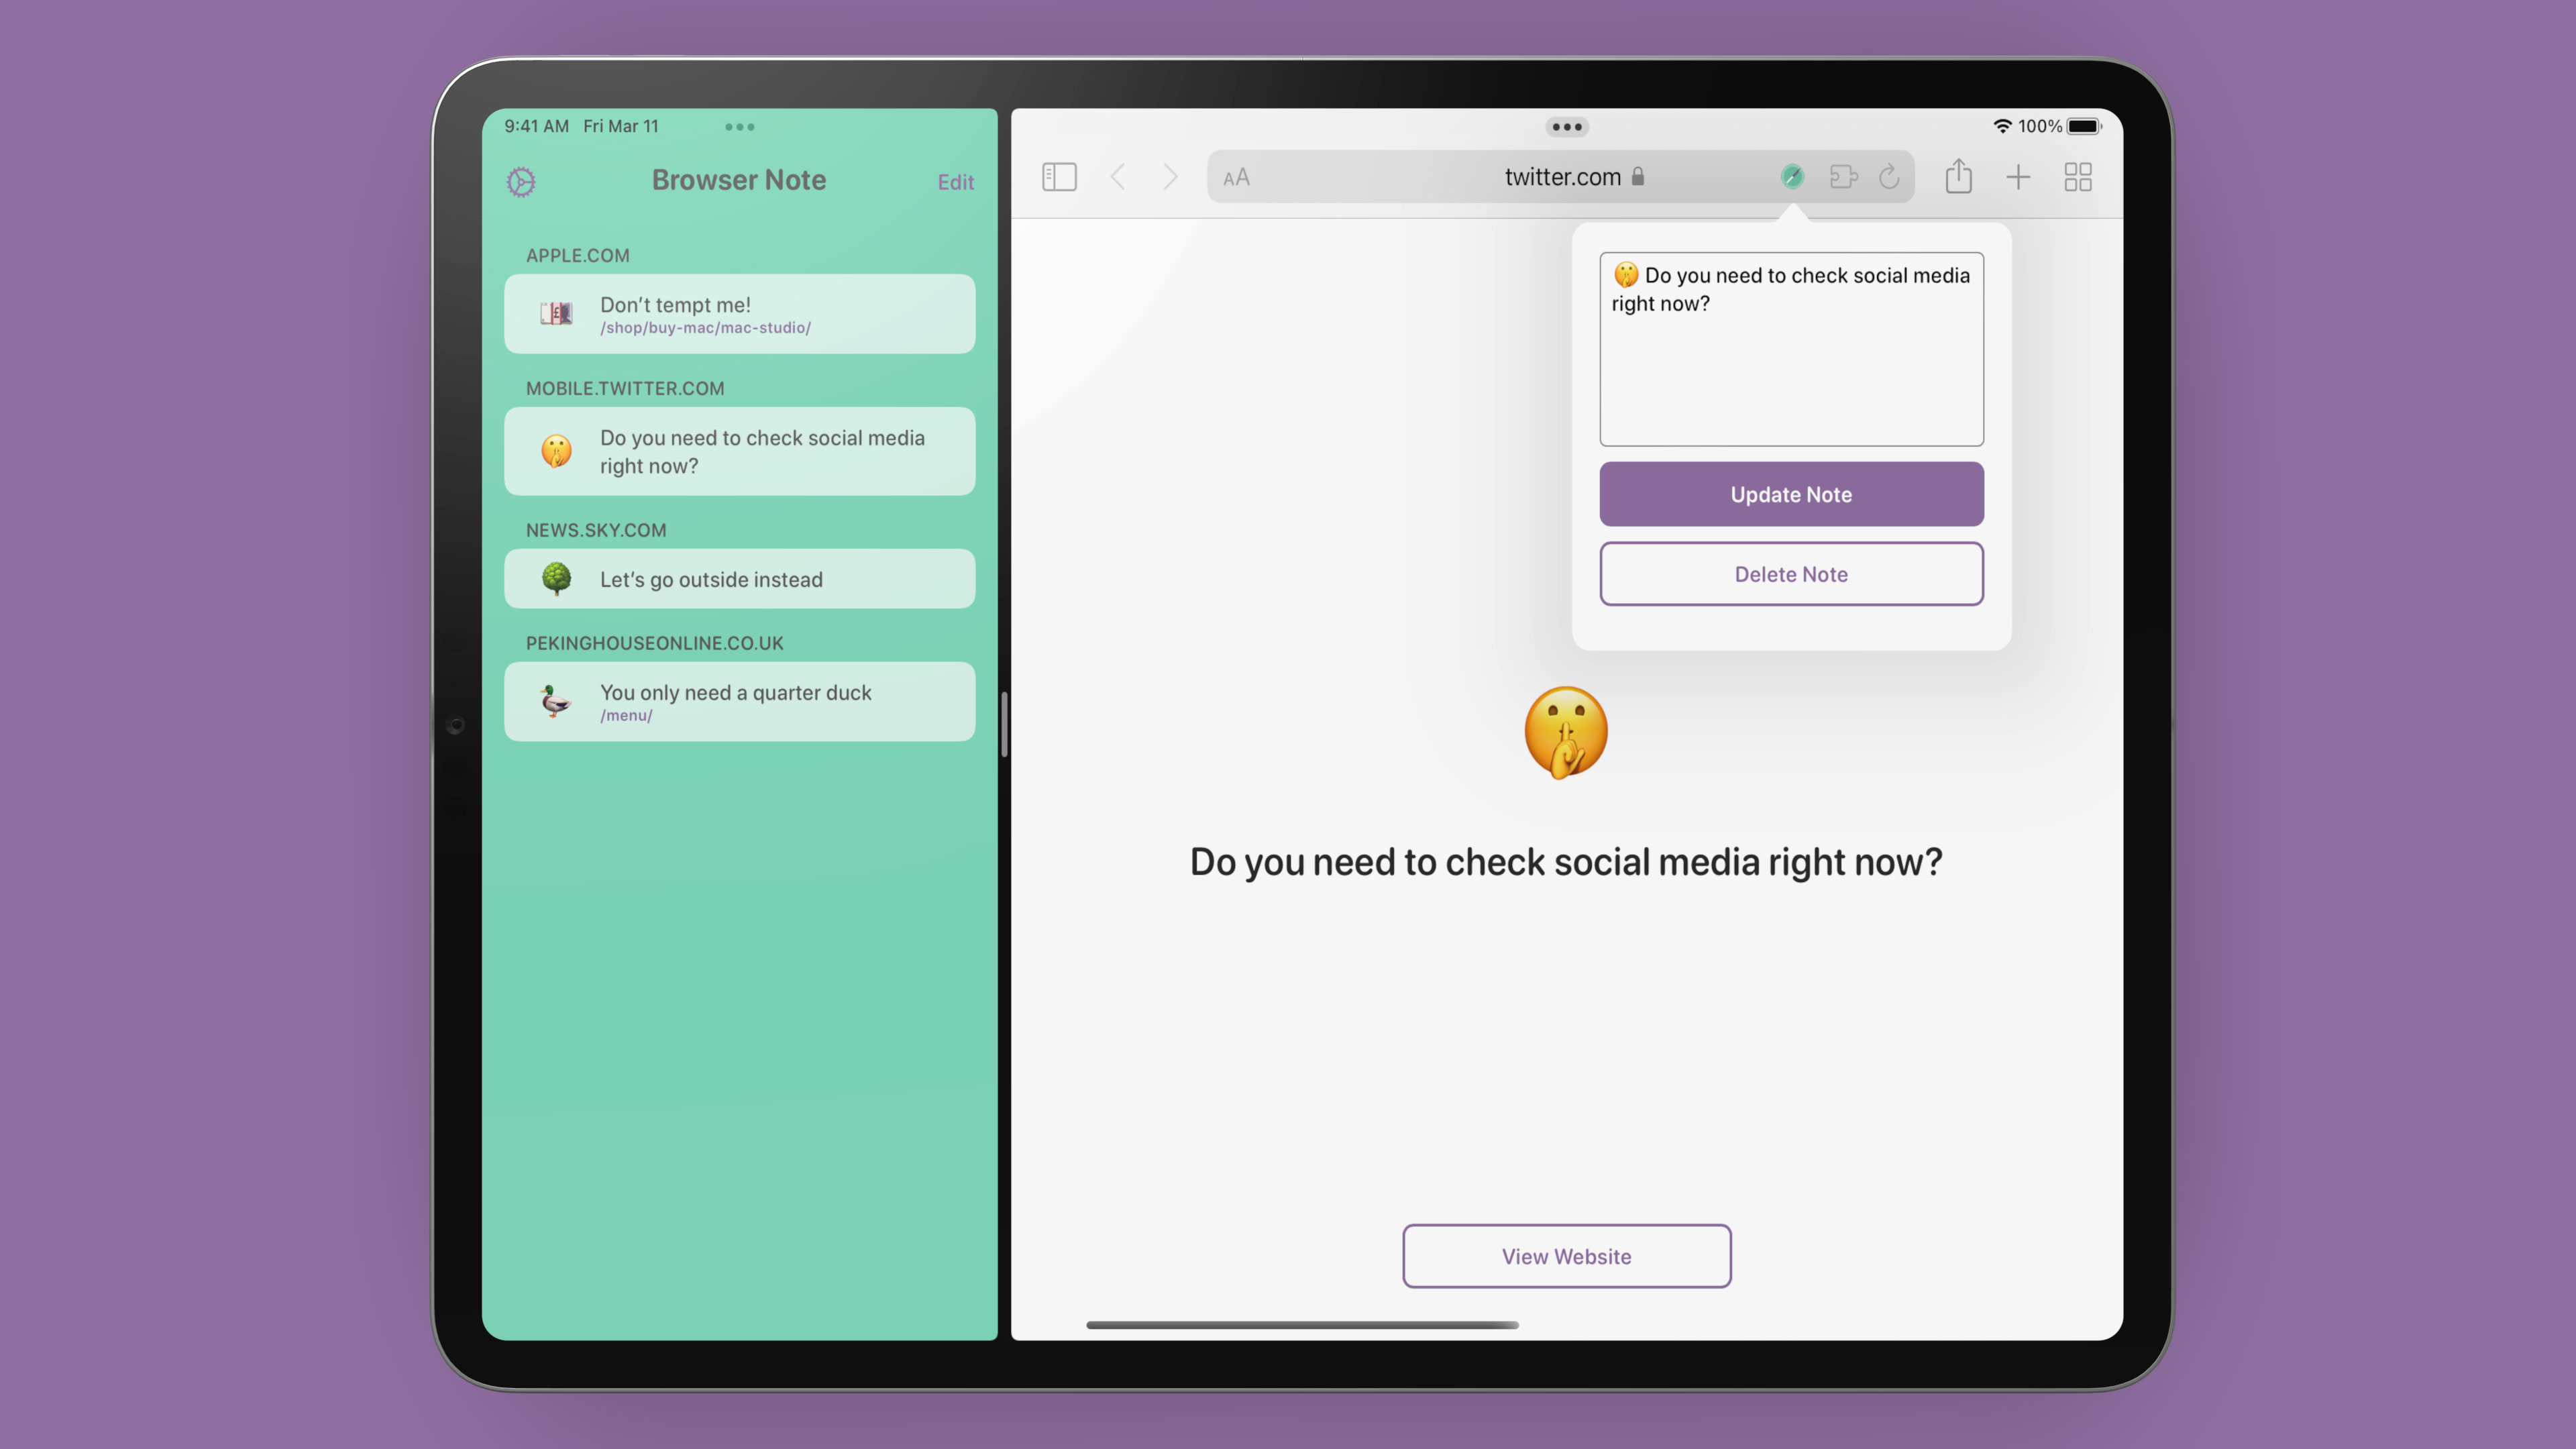Click the new tab plus icon in Safari
This screenshot has height=1449, width=2576.
pyautogui.click(x=2017, y=177)
